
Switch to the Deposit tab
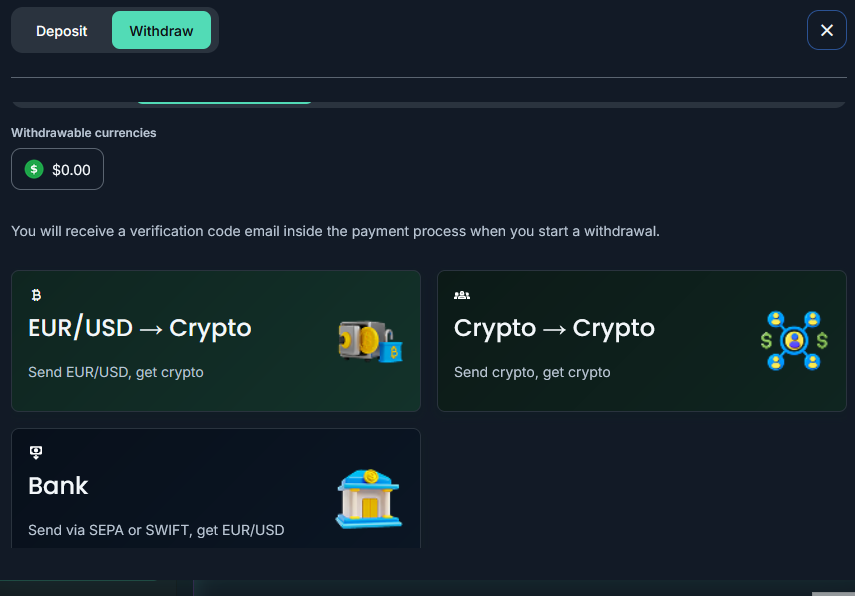coord(62,31)
